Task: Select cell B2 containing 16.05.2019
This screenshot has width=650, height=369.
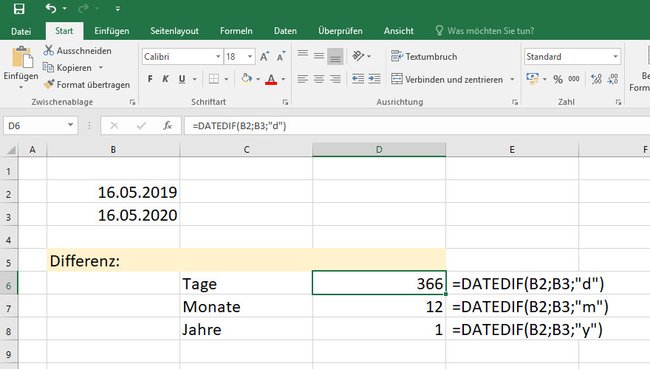Action: coord(113,192)
